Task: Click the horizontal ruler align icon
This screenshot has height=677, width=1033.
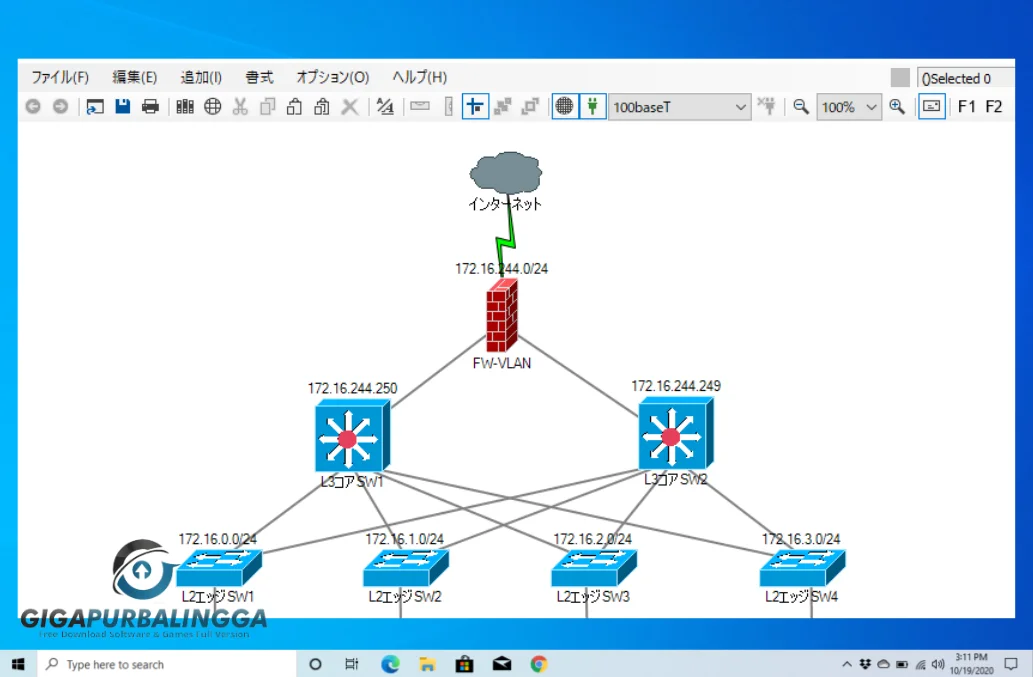Action: pyautogui.click(x=420, y=106)
